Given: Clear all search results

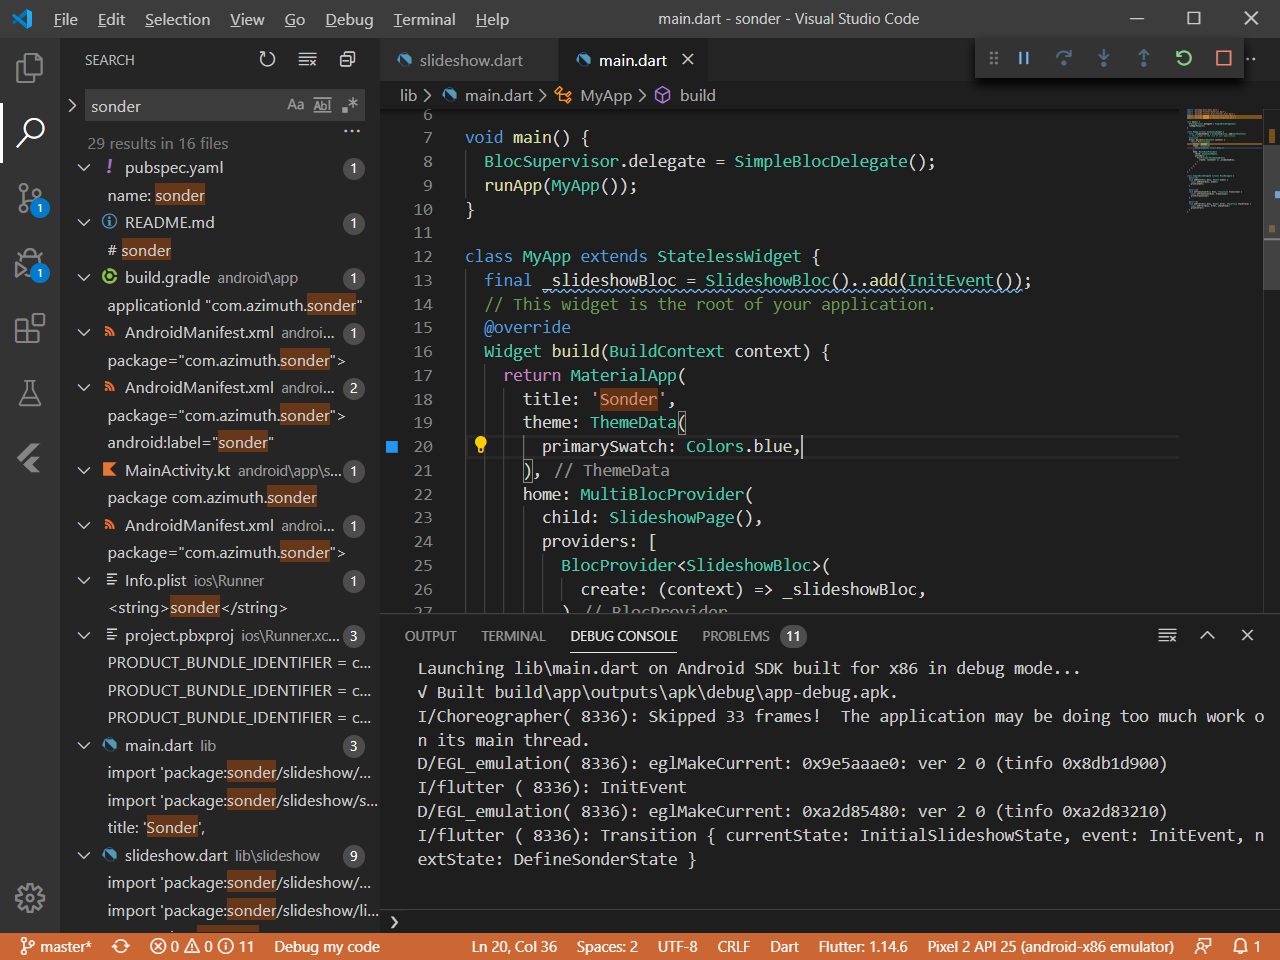Looking at the screenshot, I should [307, 59].
